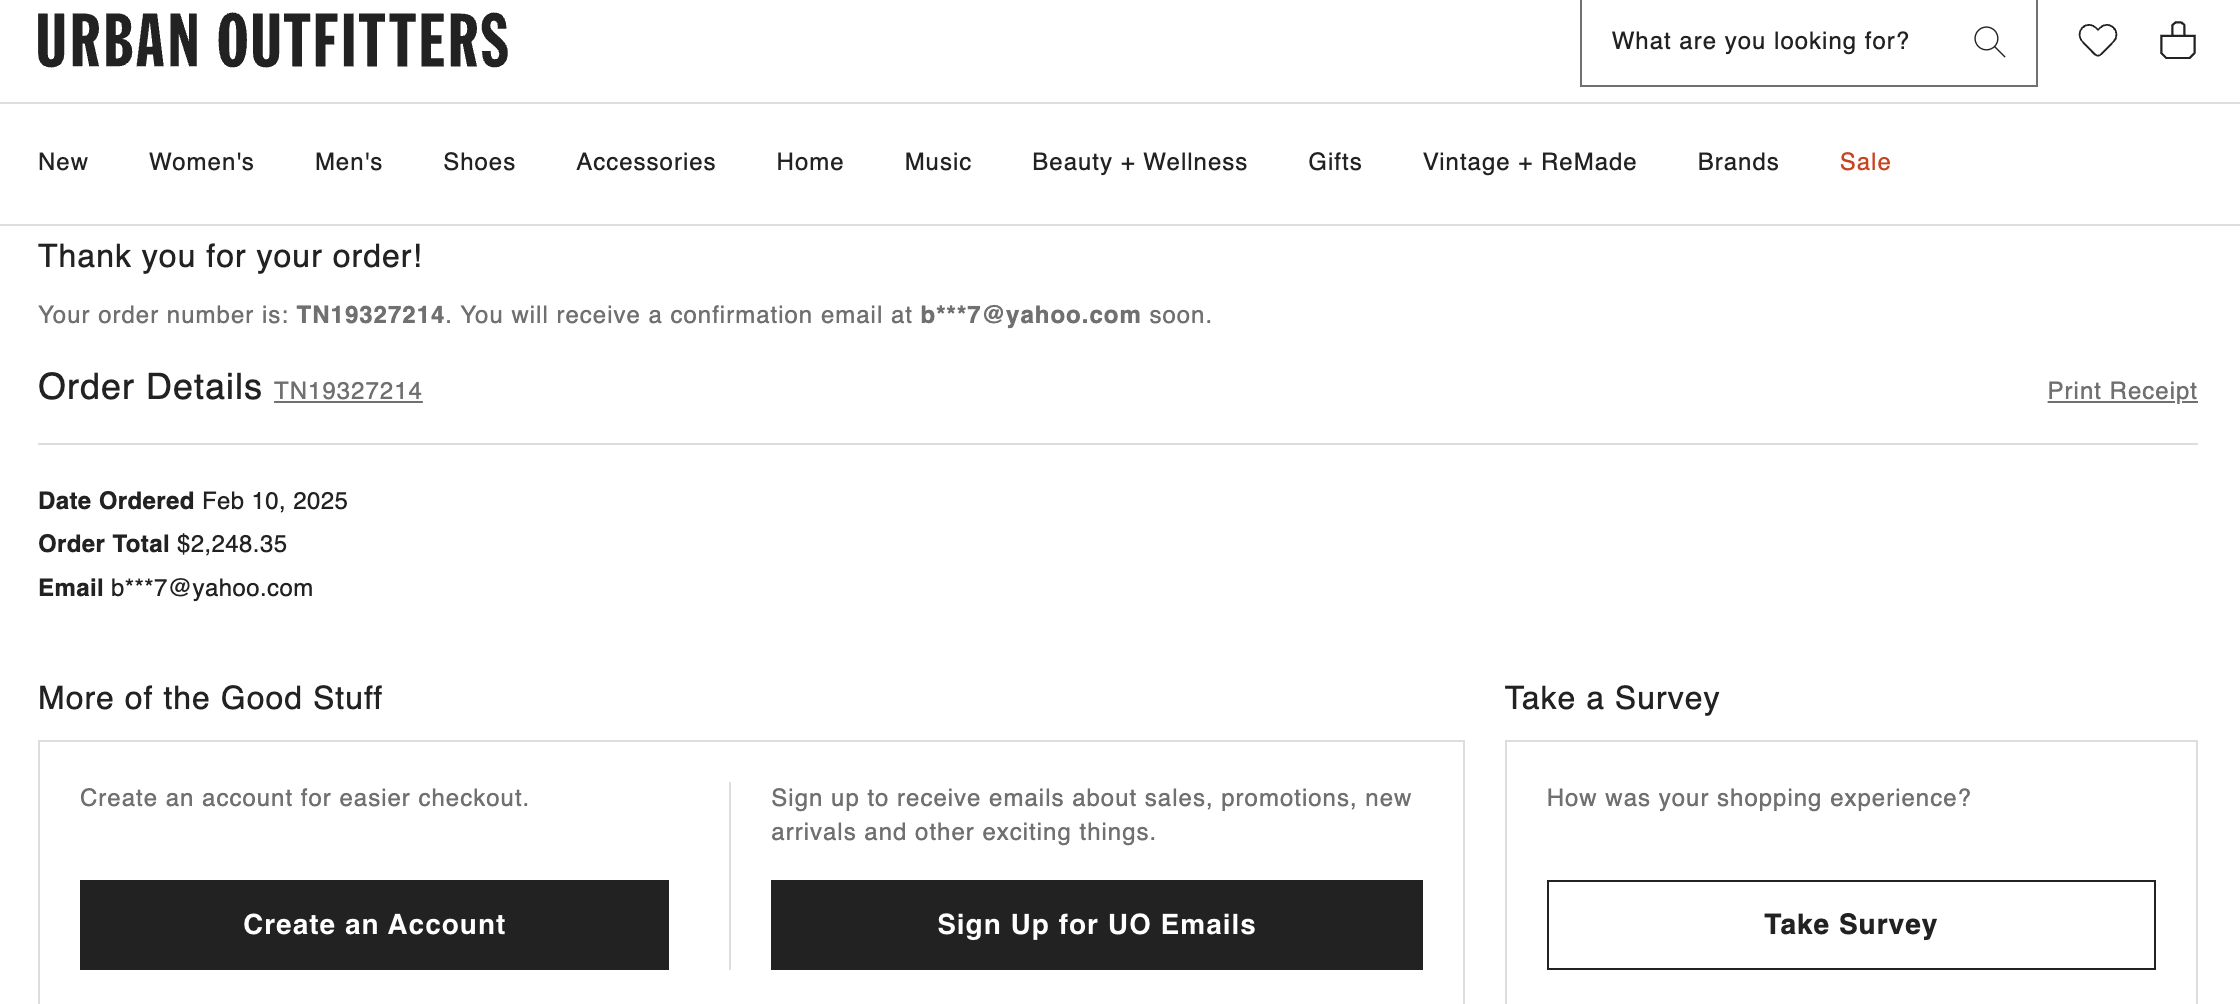Open the wishlist heart icon
The image size is (2240, 1004).
click(2097, 41)
